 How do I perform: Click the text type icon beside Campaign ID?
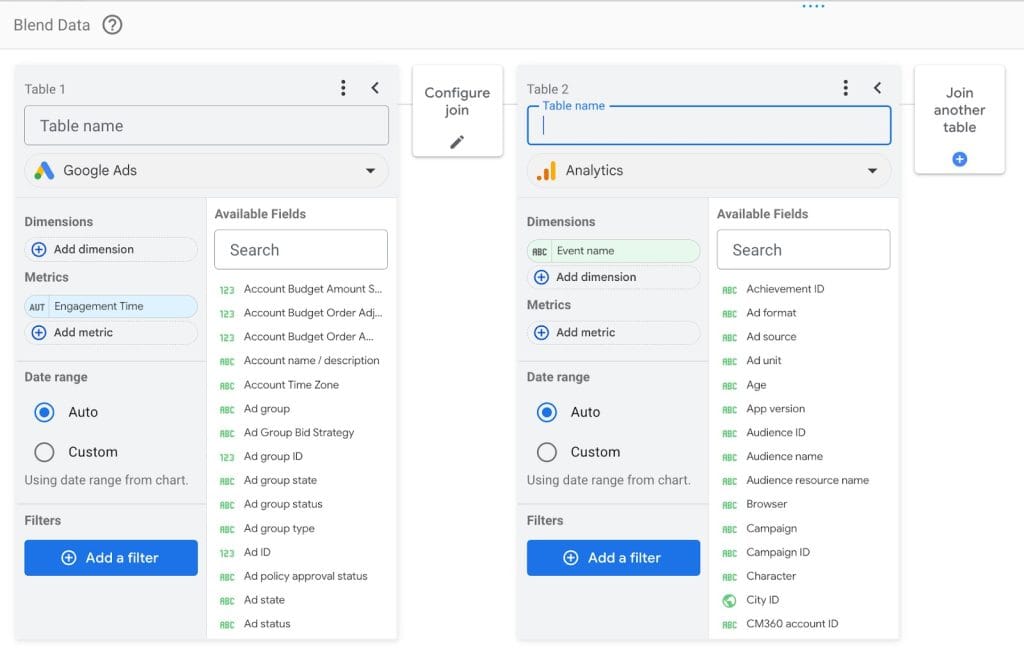(x=729, y=553)
